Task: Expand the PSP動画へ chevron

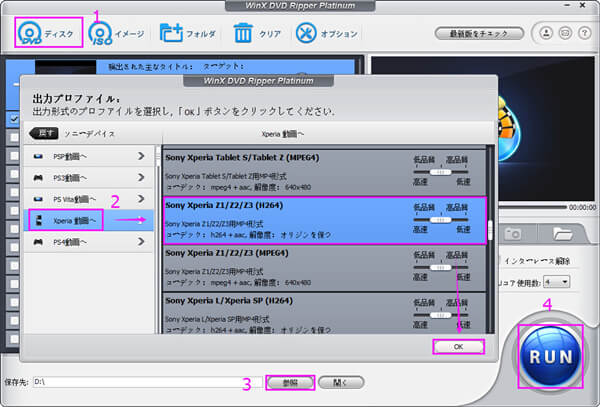Action: (141, 156)
